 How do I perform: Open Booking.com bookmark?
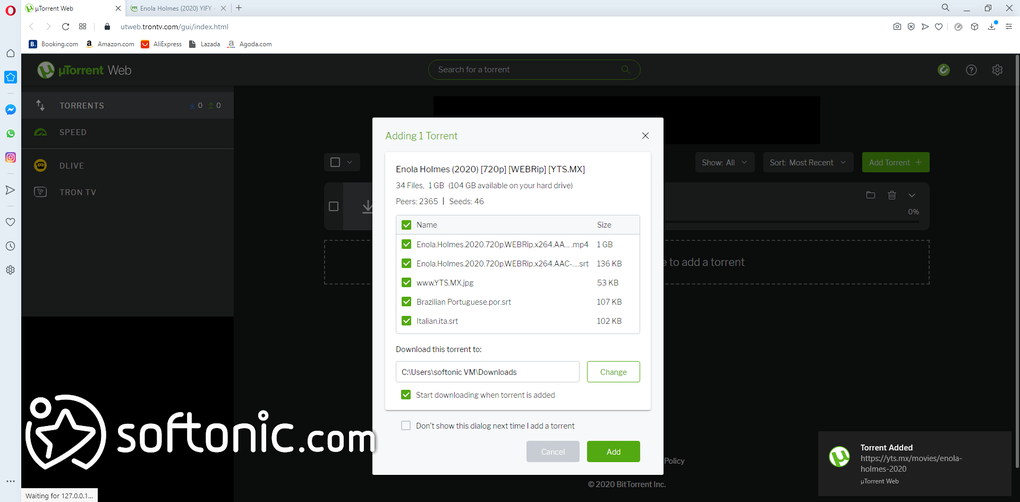click(54, 44)
